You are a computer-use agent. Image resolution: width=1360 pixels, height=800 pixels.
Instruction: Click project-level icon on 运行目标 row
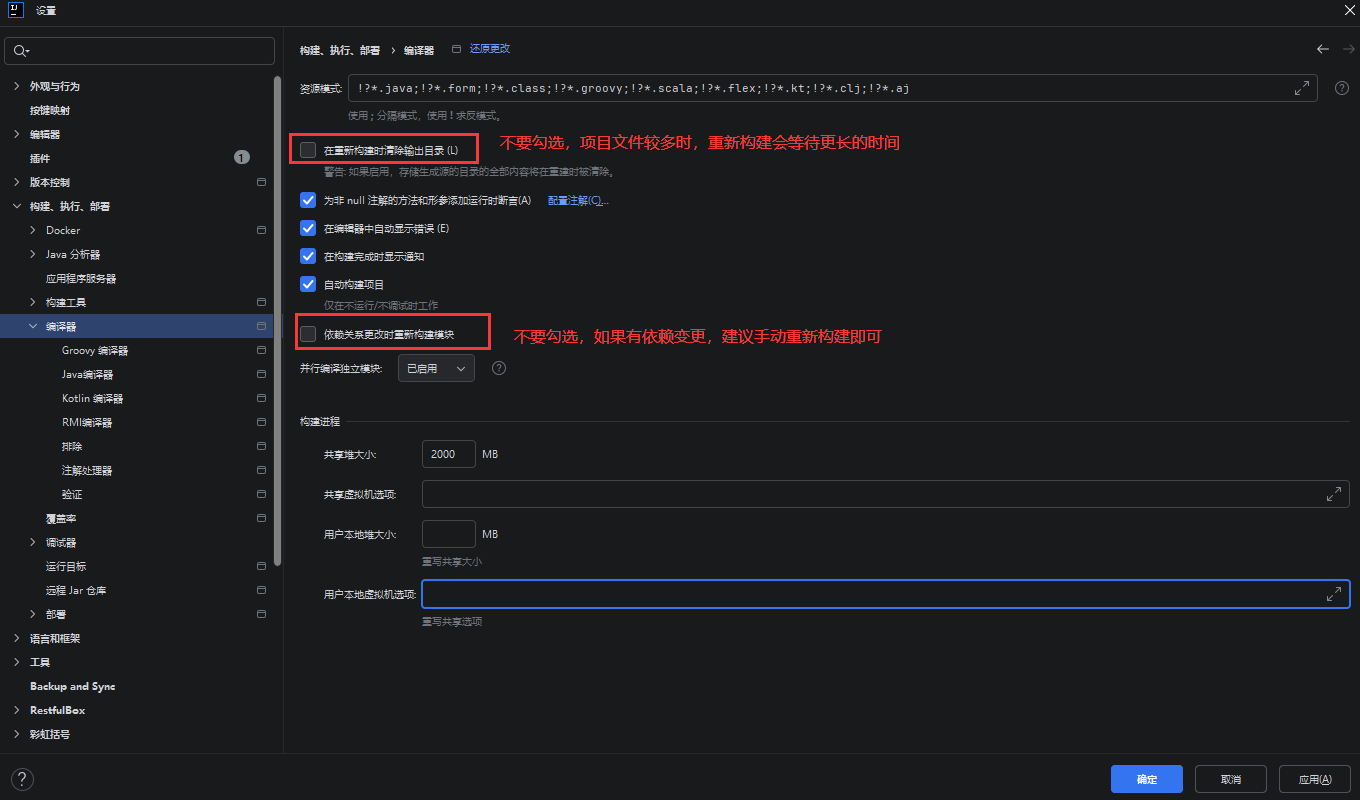coord(261,566)
